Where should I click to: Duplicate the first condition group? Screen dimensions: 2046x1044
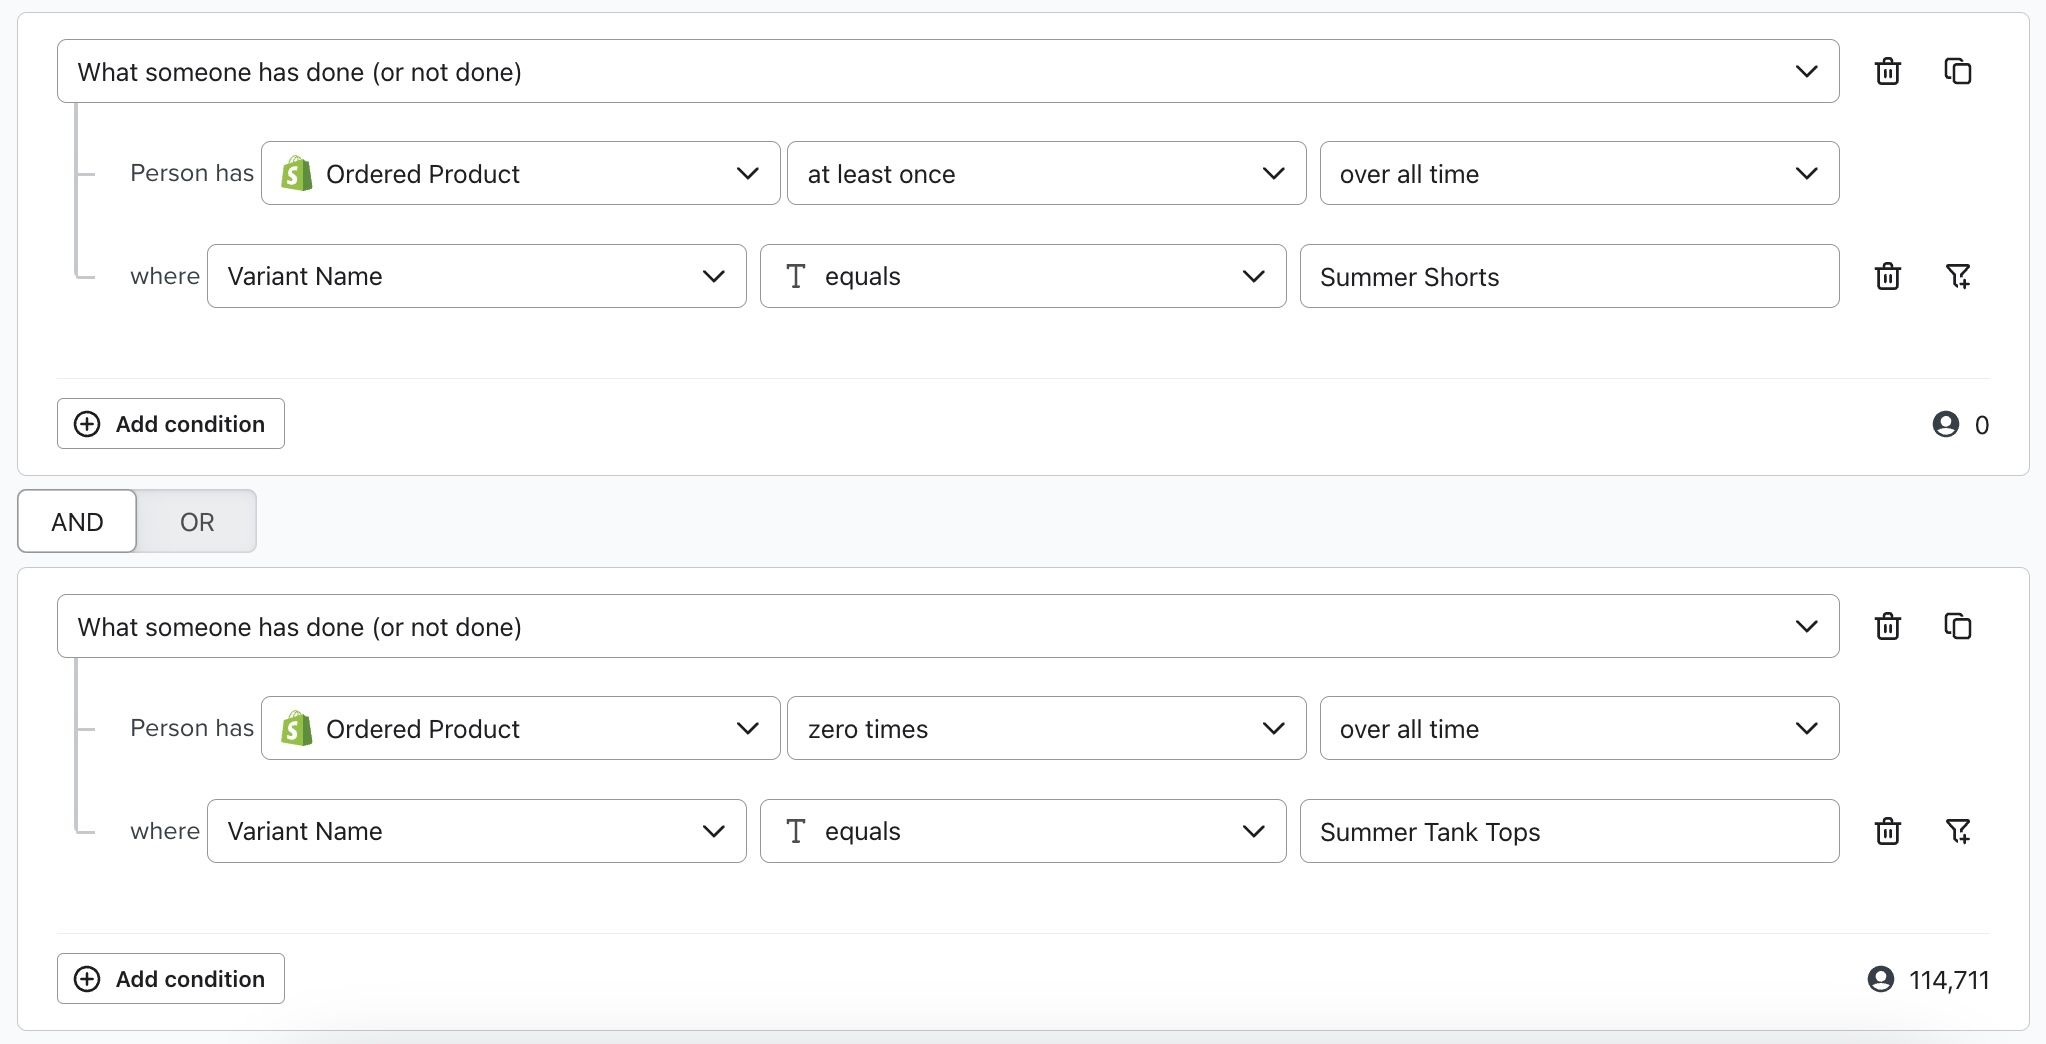[x=1957, y=72]
